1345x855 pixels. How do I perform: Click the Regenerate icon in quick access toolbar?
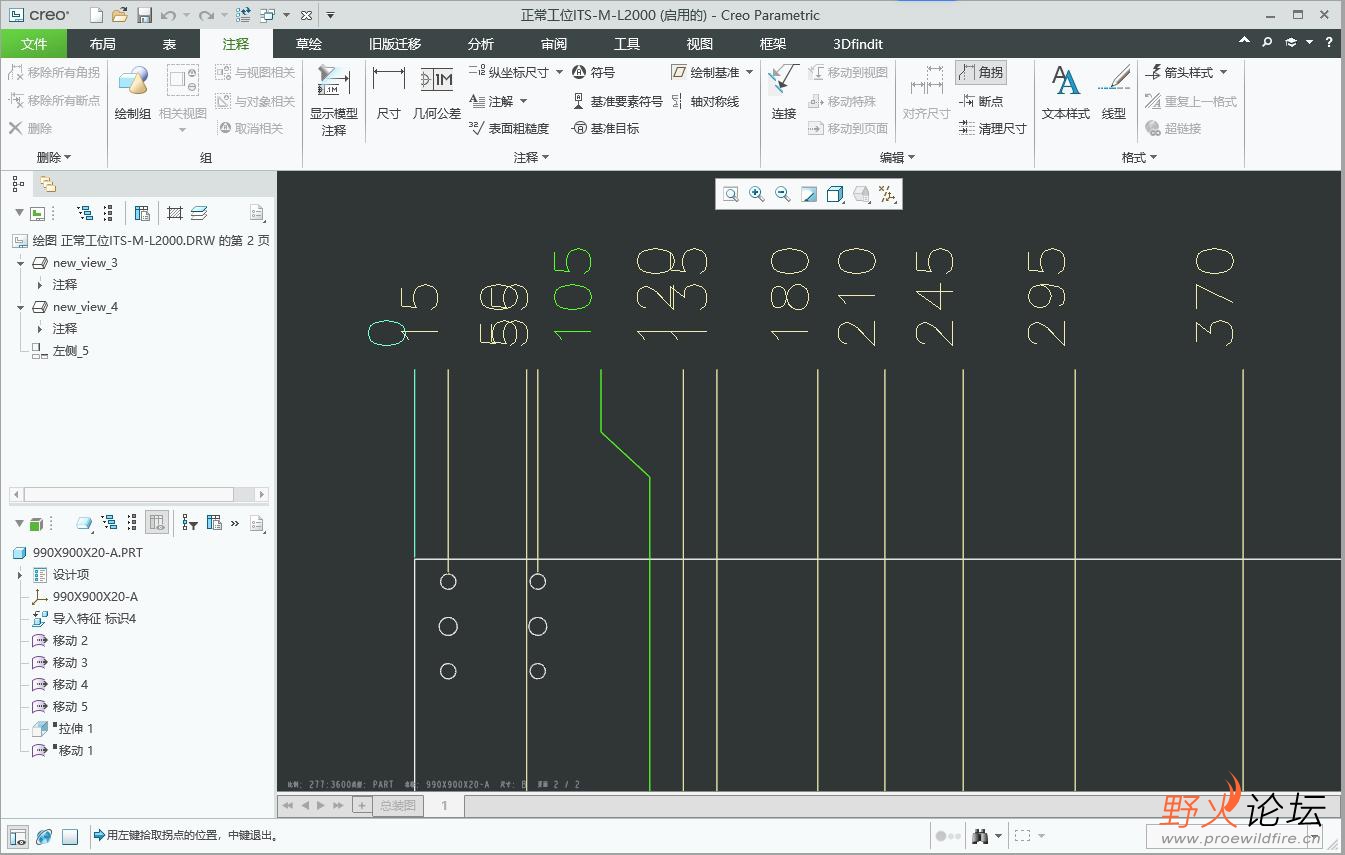pos(243,15)
